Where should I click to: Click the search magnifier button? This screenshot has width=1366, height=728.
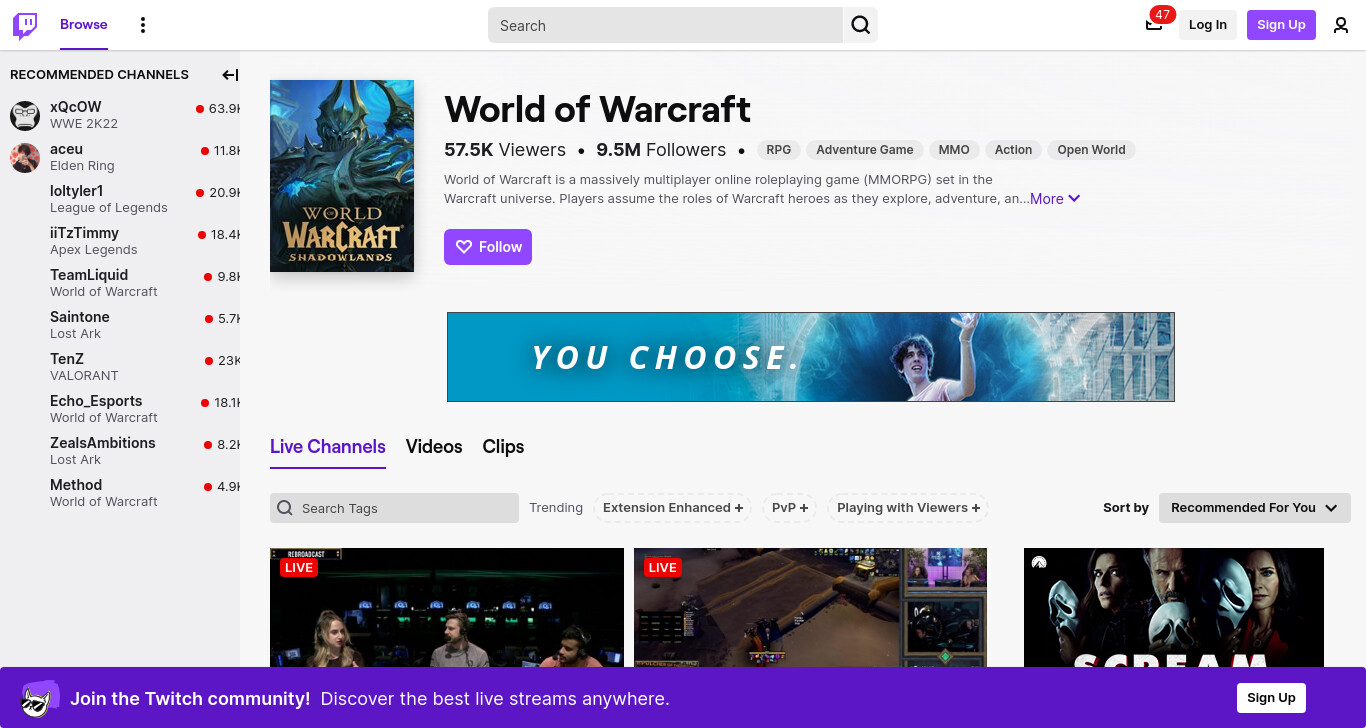[x=860, y=25]
